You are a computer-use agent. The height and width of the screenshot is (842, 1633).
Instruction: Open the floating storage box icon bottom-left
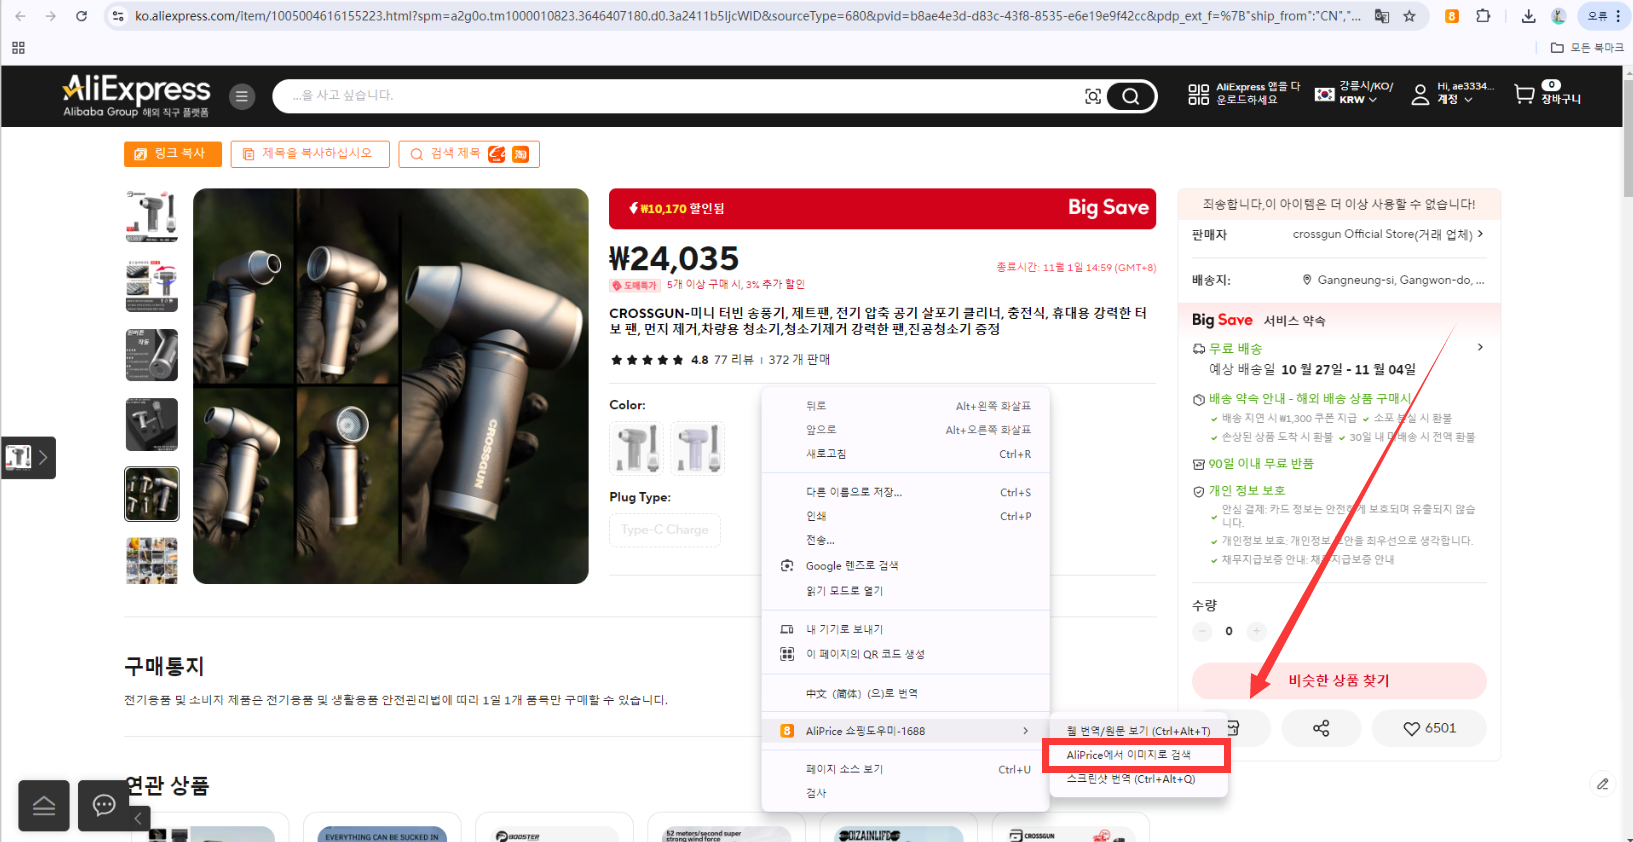coord(44,805)
